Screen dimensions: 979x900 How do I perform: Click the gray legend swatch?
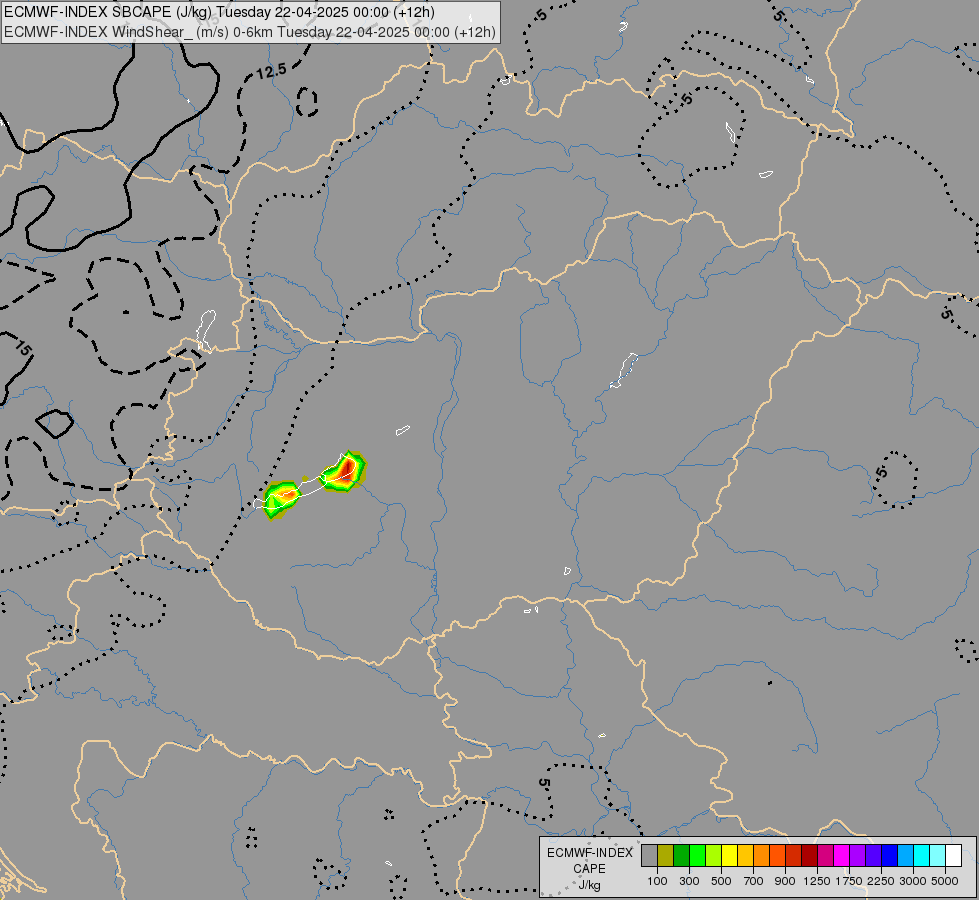coord(649,855)
